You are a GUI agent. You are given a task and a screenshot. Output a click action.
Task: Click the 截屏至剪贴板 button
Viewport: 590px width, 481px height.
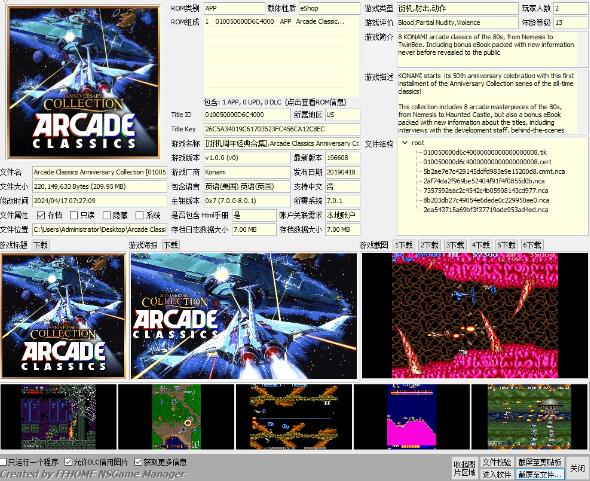(x=540, y=462)
